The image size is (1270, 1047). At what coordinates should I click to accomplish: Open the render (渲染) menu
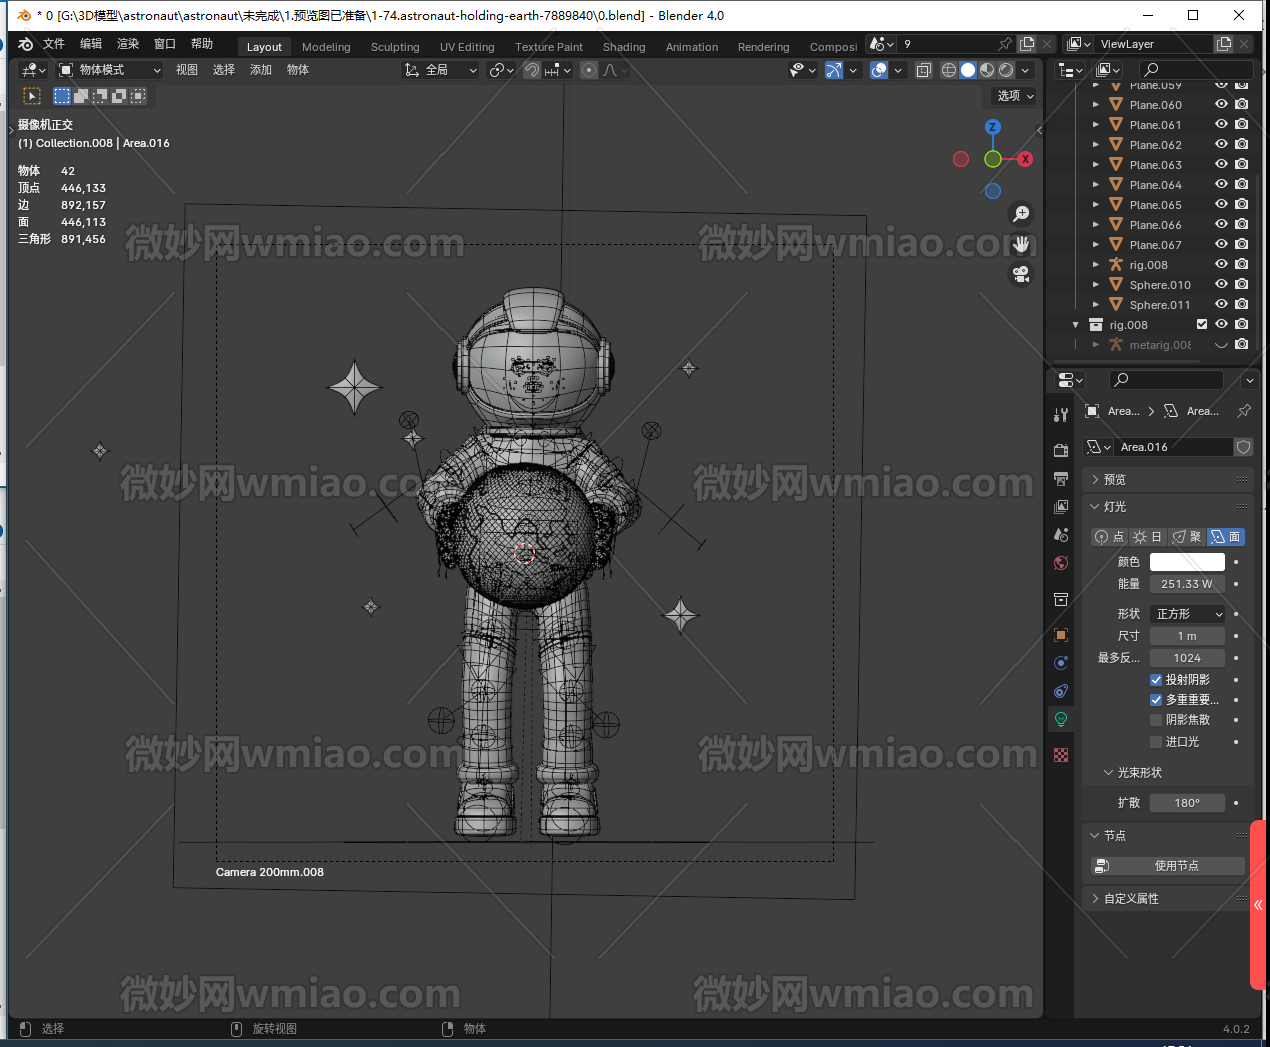coord(128,44)
